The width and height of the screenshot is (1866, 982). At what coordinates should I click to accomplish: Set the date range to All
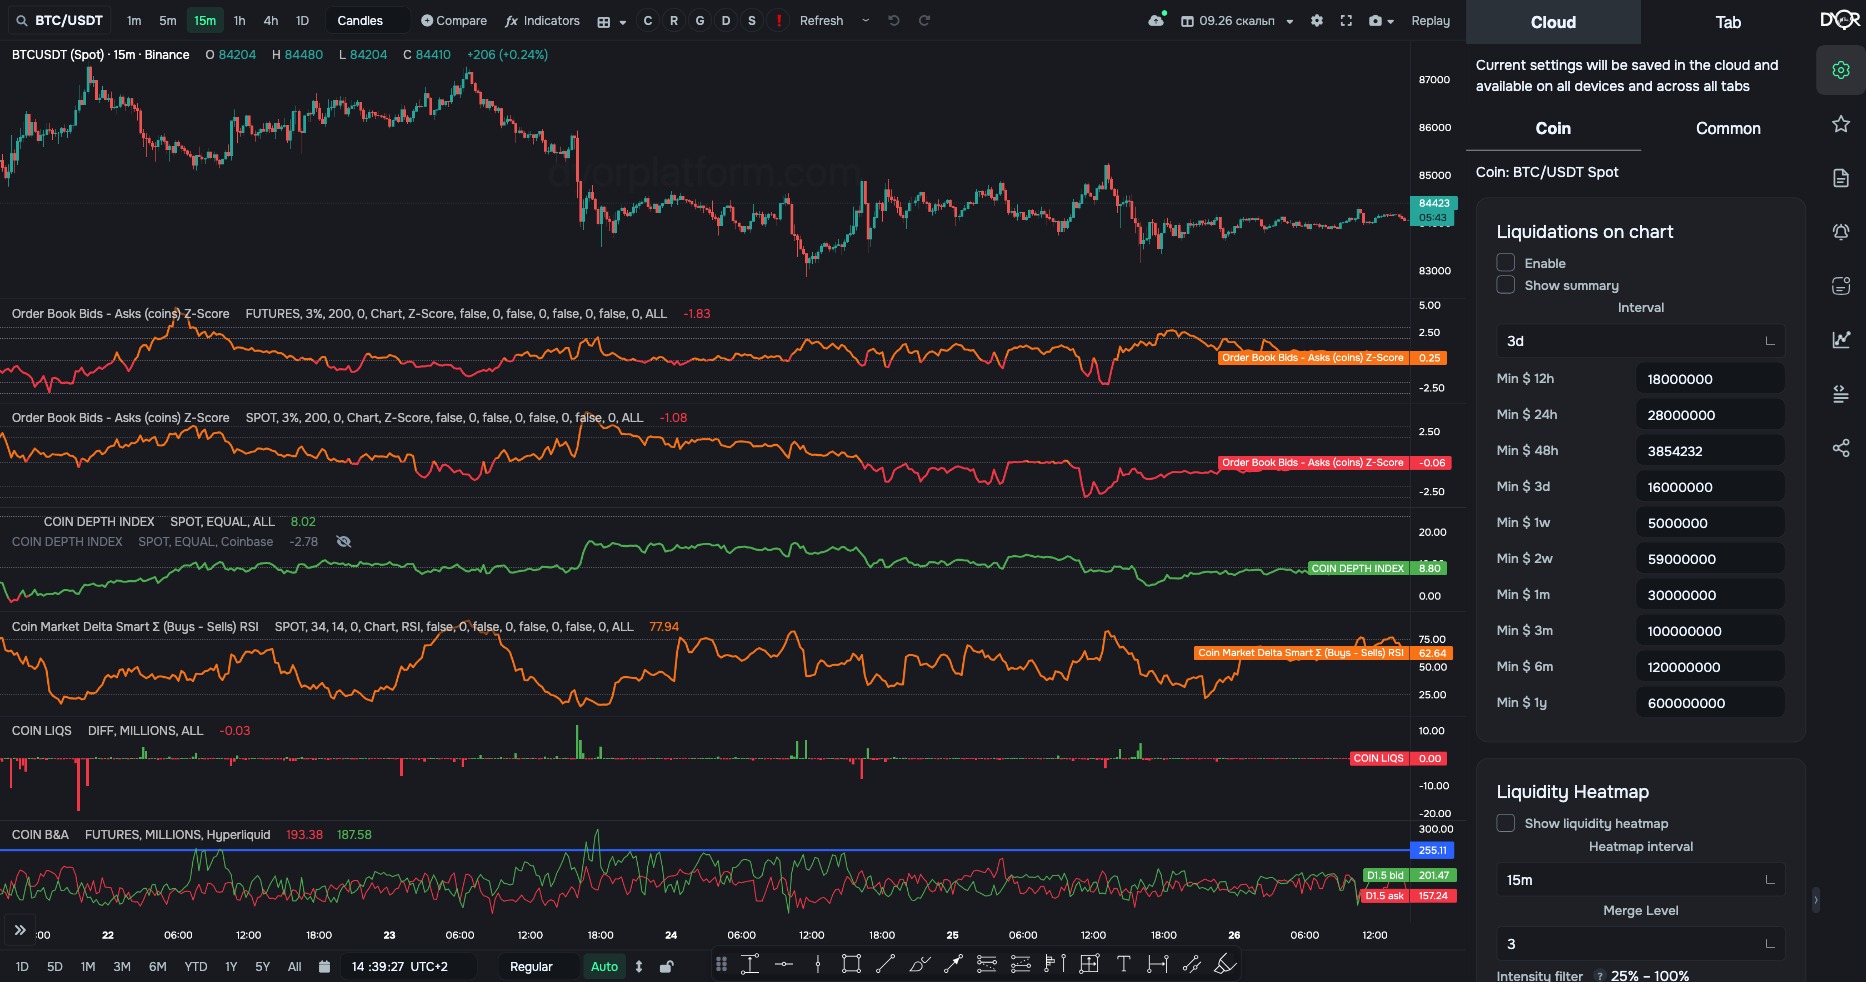[294, 966]
